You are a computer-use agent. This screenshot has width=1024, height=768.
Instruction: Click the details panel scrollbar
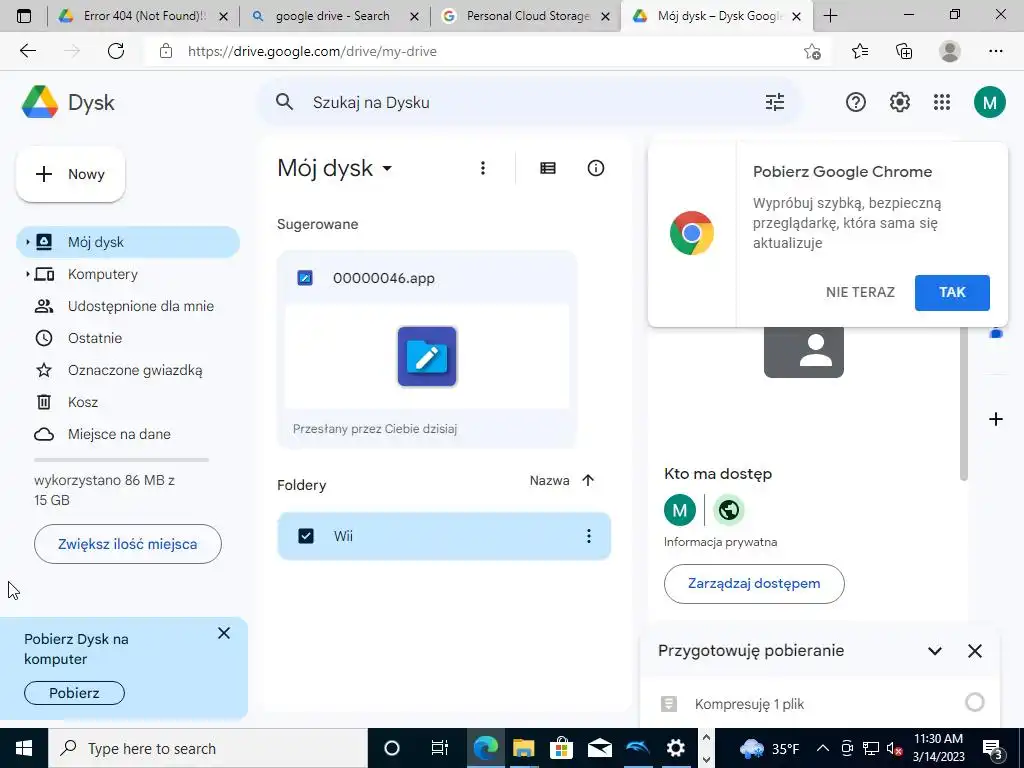[x=963, y=404]
